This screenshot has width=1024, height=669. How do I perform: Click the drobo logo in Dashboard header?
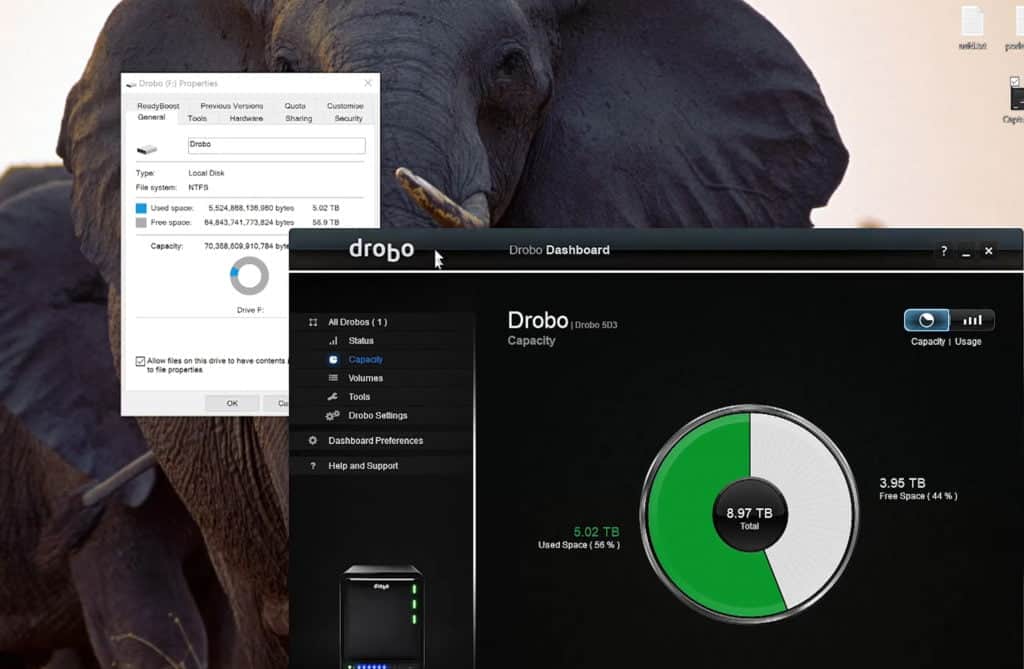pyautogui.click(x=381, y=250)
